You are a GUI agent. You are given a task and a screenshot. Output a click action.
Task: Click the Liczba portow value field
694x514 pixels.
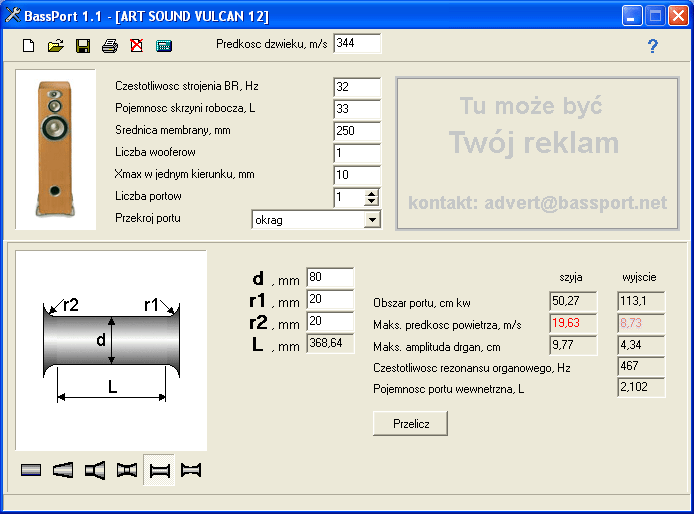click(350, 197)
